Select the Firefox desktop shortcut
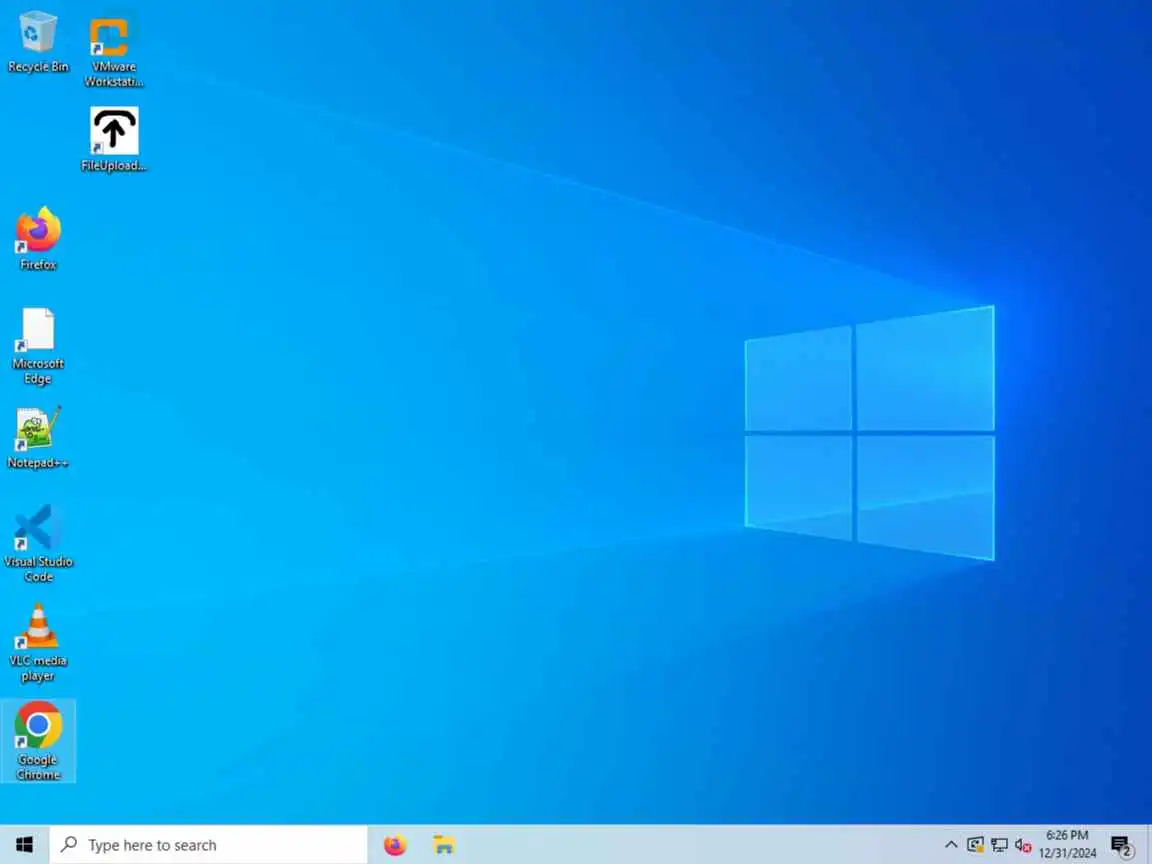The height and width of the screenshot is (864, 1152). [37, 239]
